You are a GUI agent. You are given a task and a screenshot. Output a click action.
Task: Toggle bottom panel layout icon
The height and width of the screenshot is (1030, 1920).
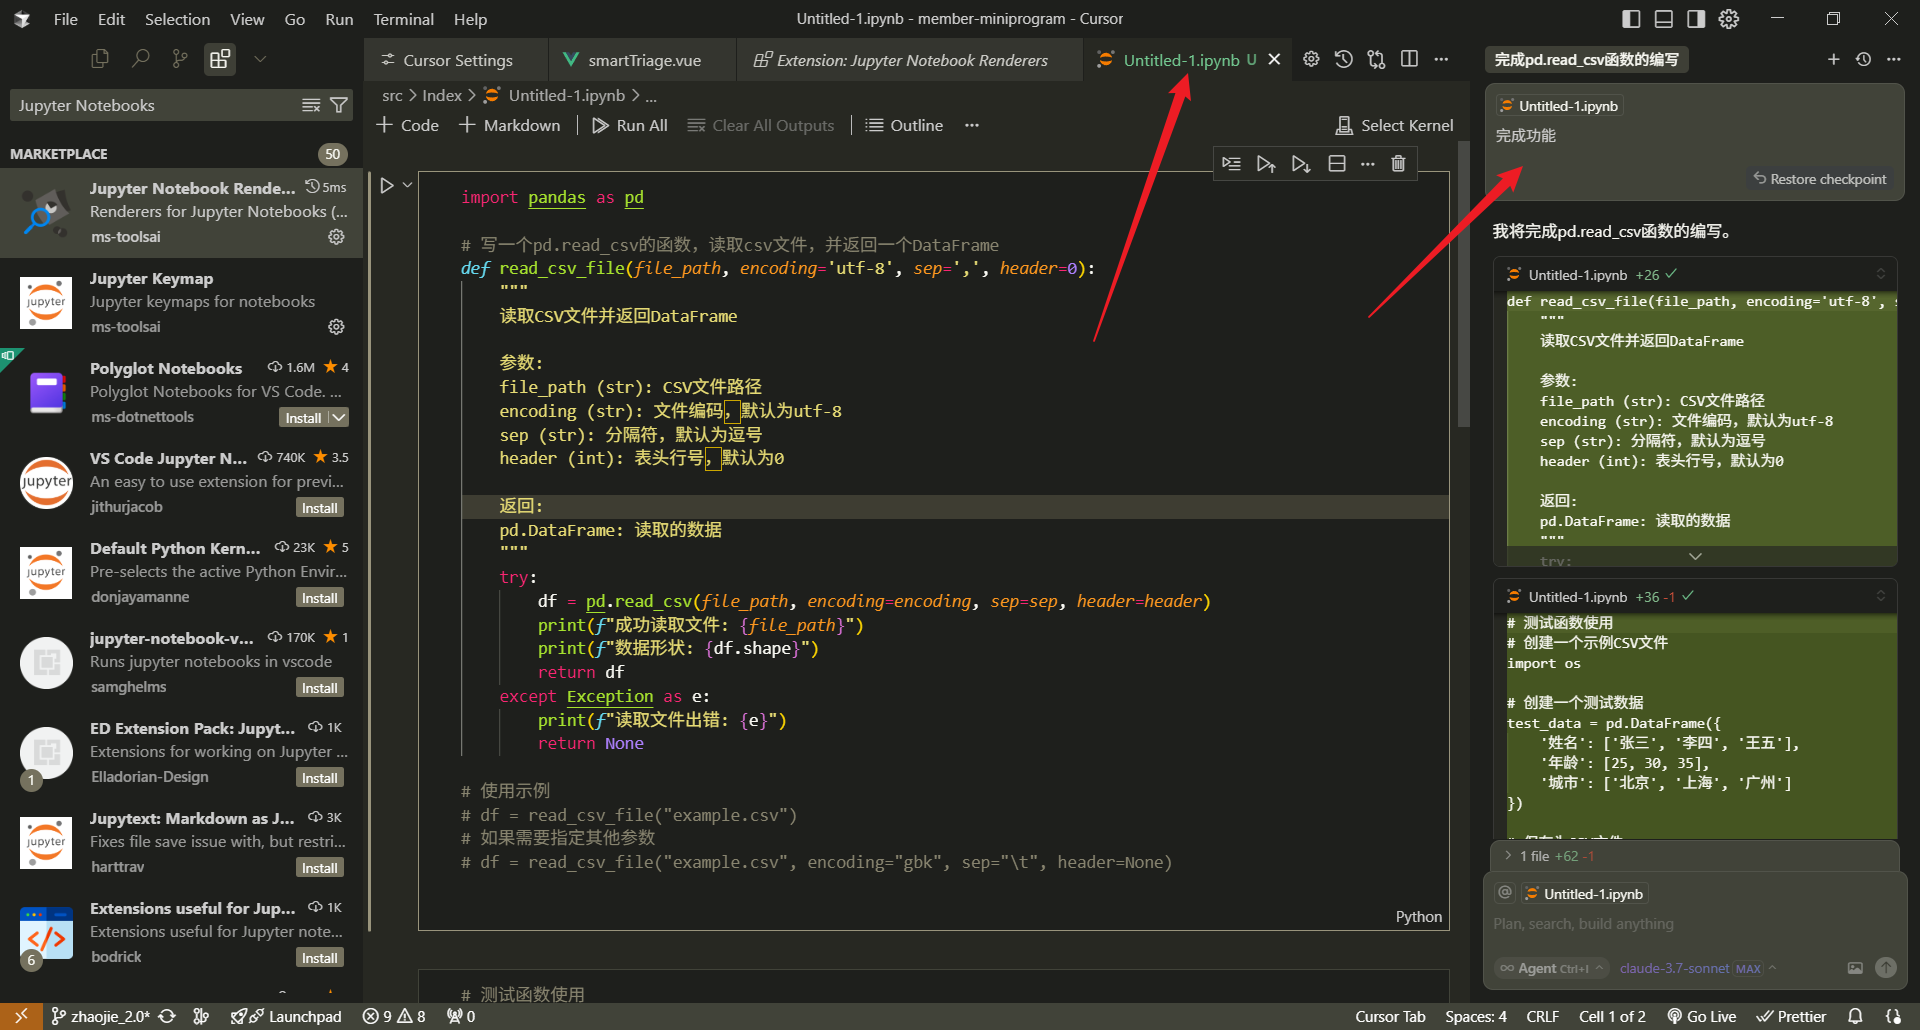tap(1664, 19)
